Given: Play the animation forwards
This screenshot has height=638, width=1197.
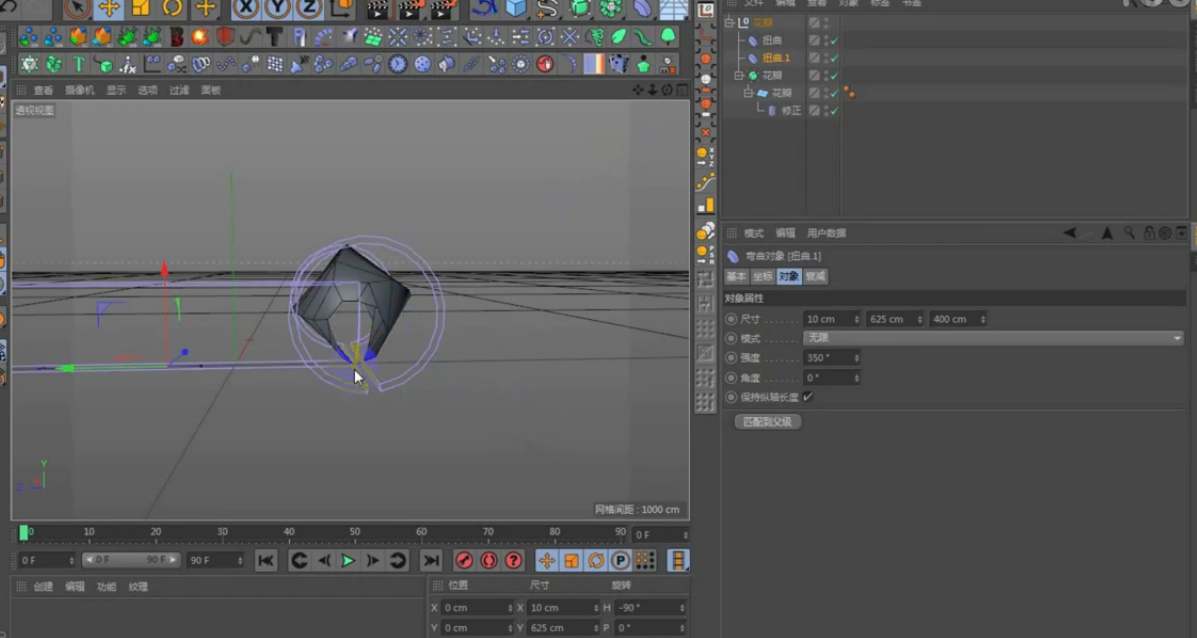Looking at the screenshot, I should 348,561.
